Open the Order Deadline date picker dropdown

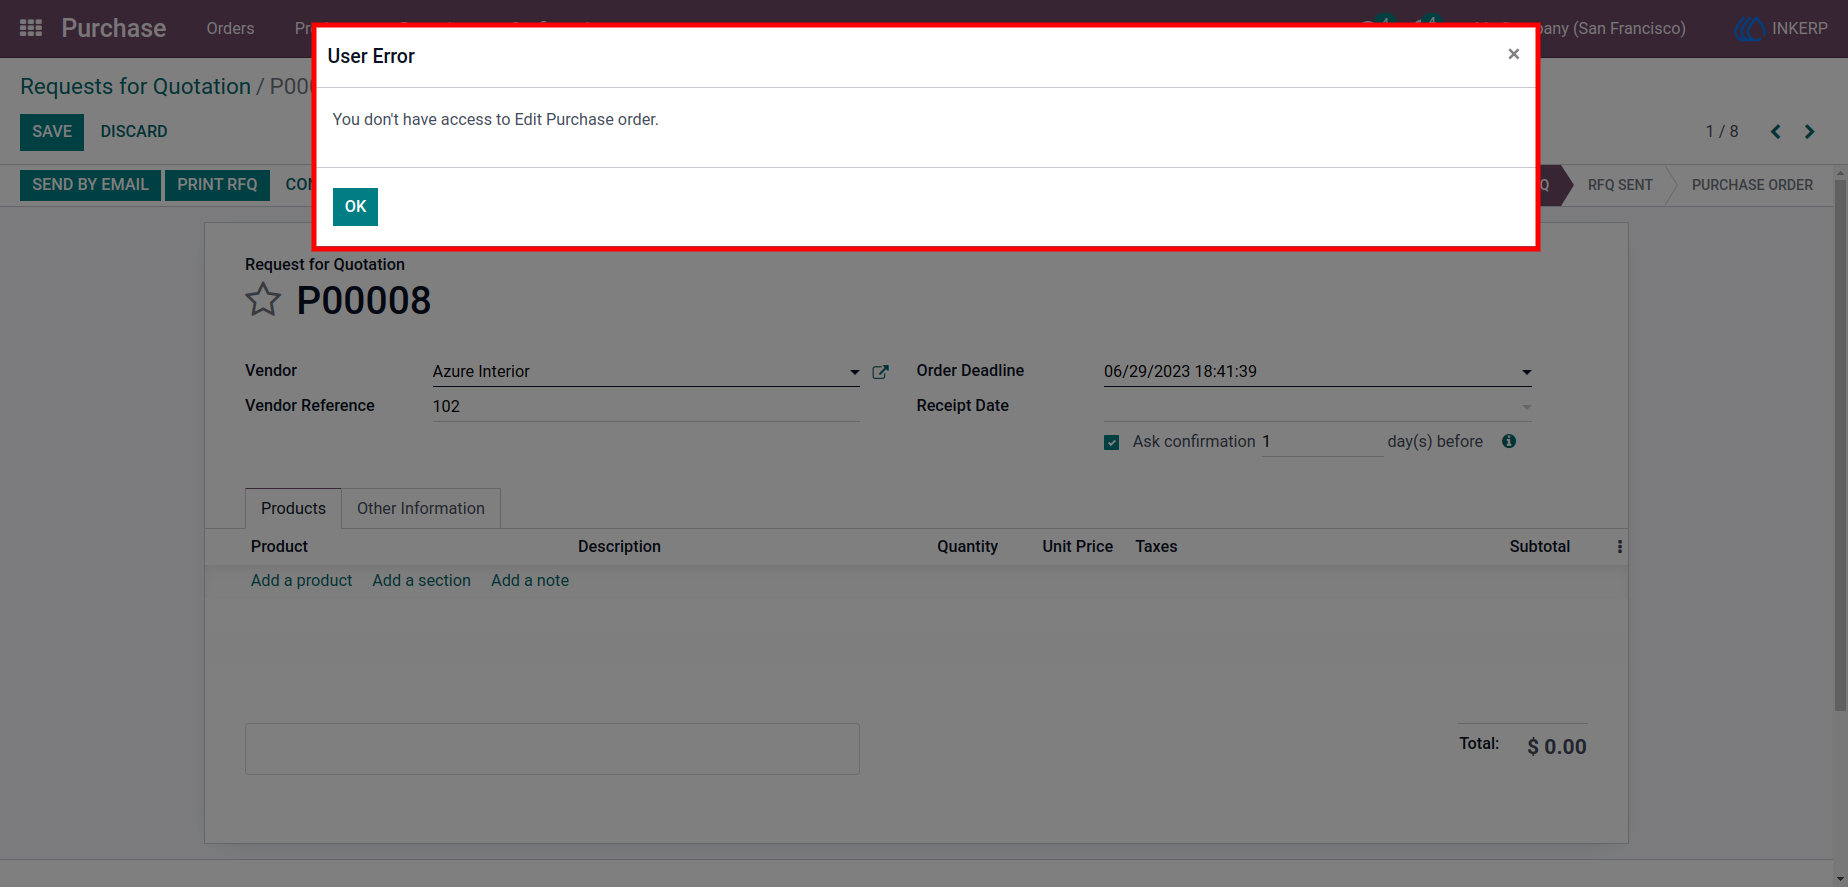click(1526, 372)
